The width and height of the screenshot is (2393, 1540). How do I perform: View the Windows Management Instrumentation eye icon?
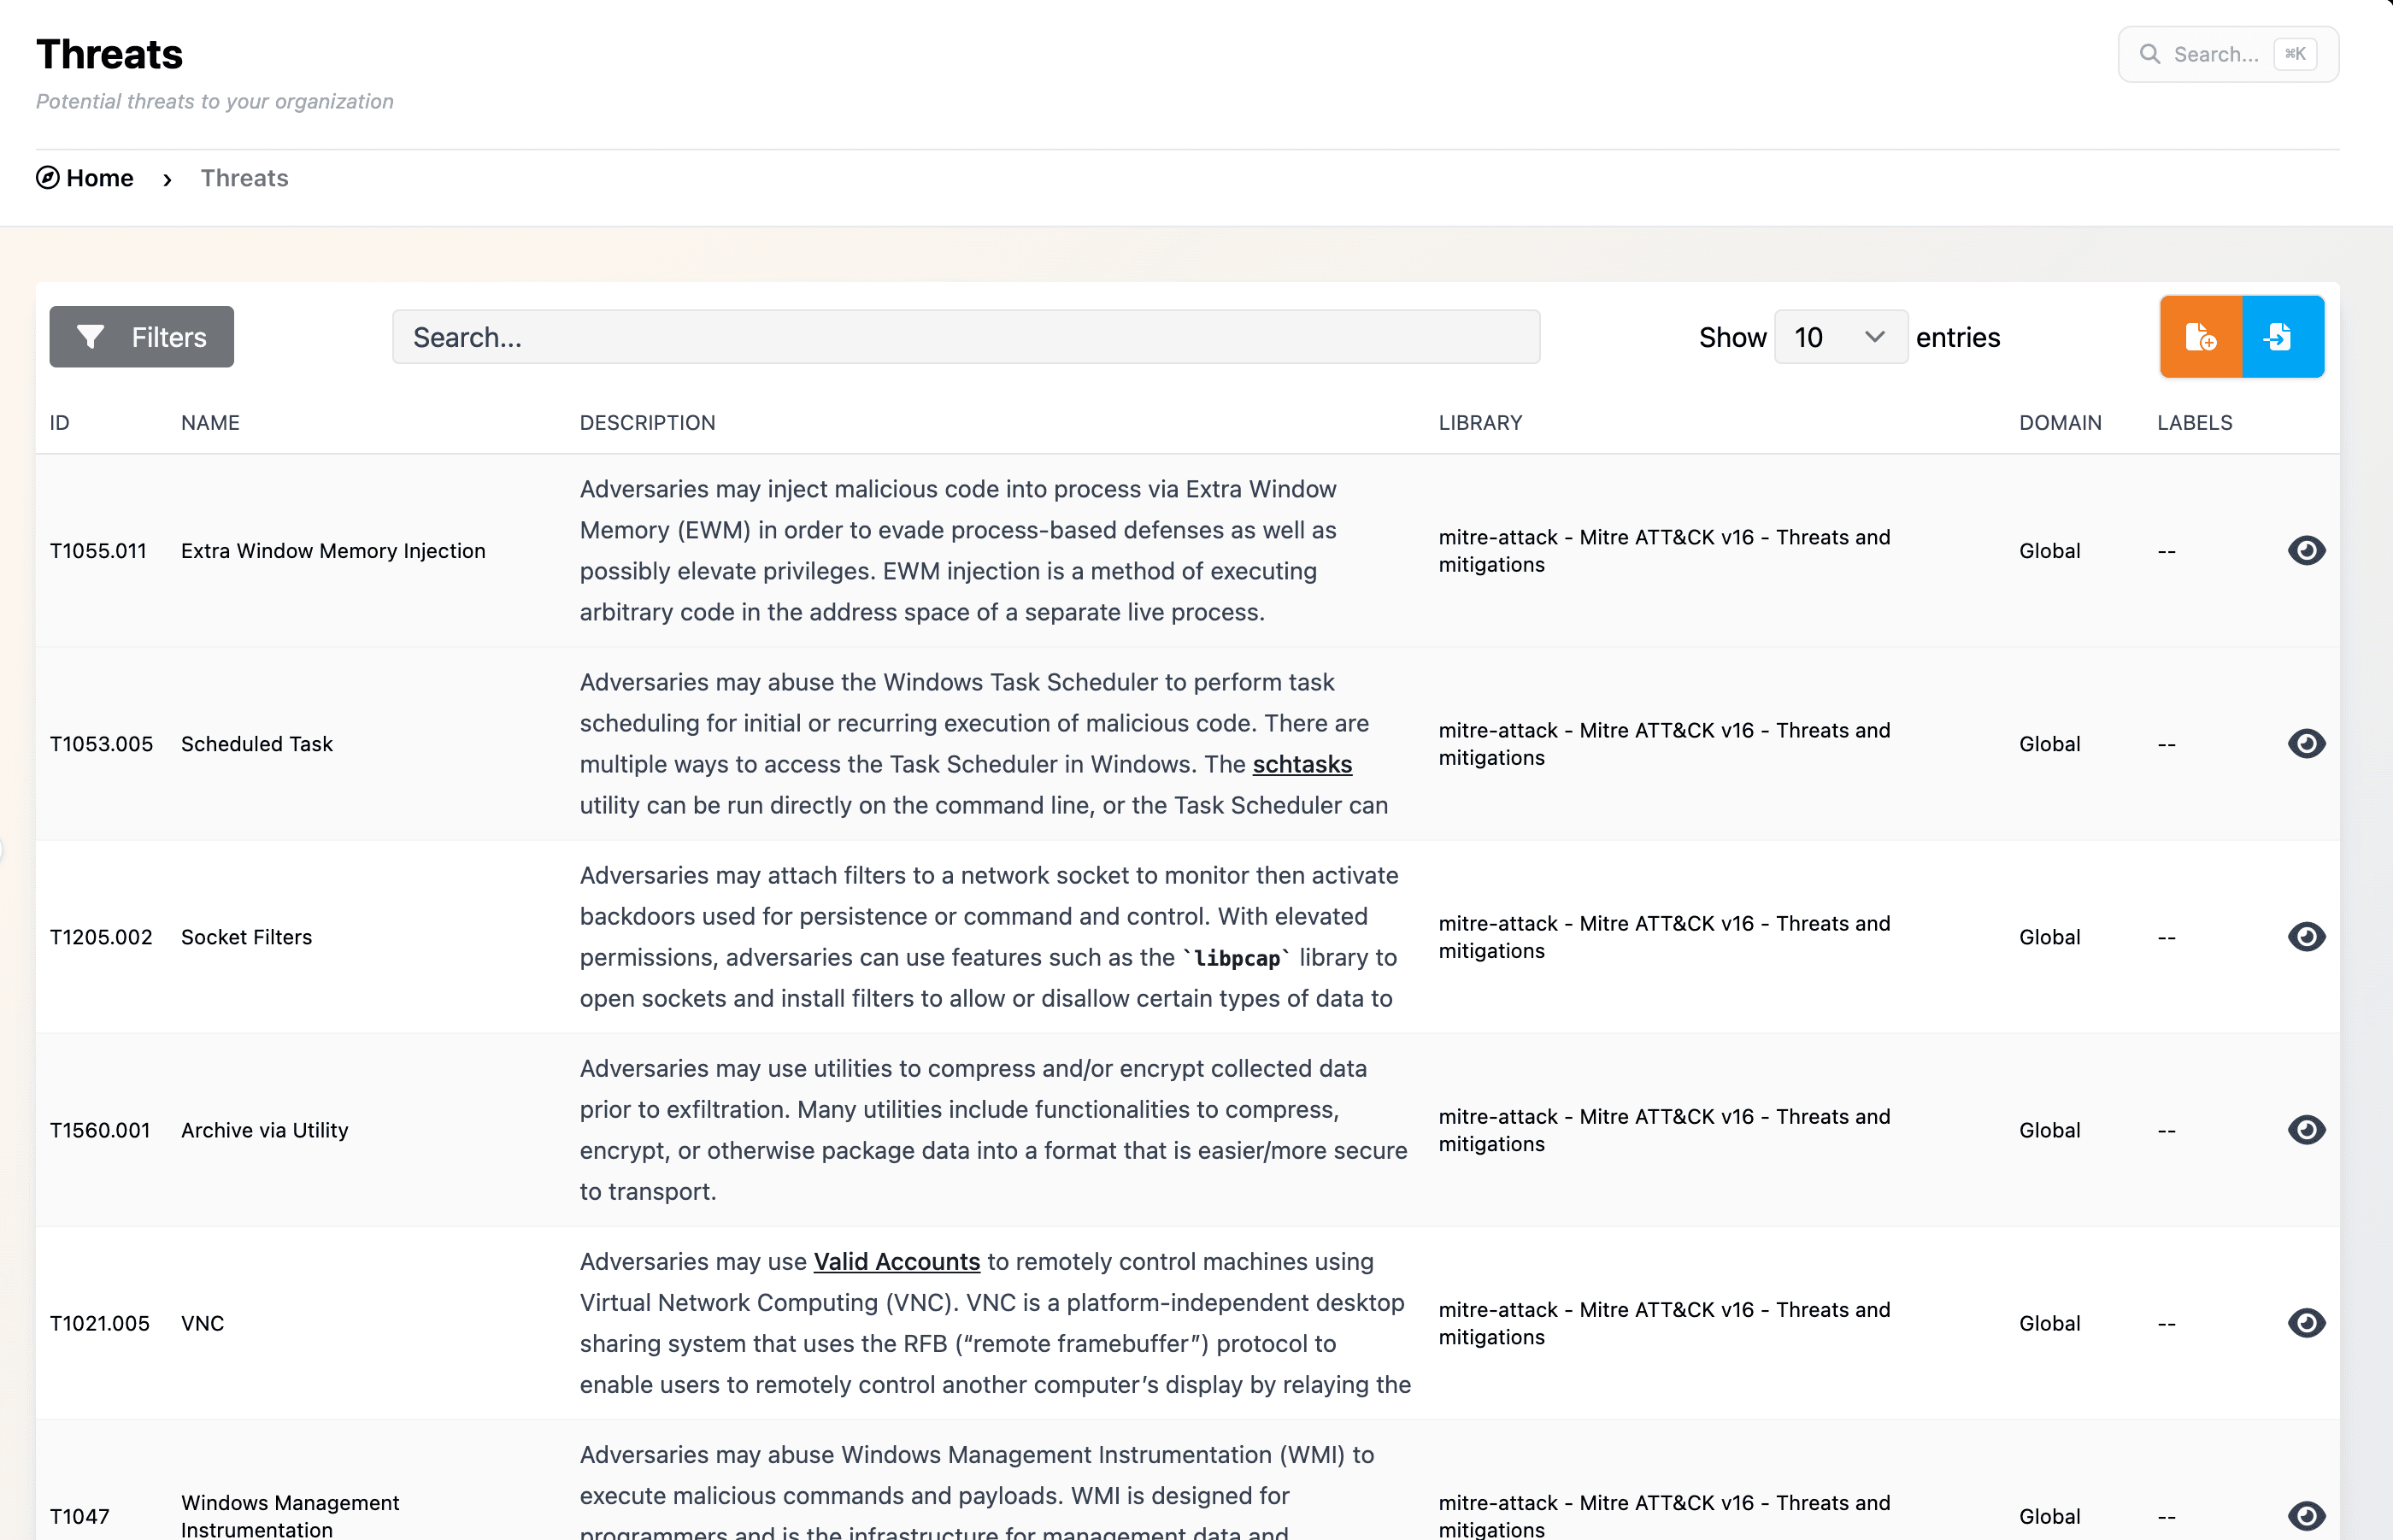[2306, 1516]
